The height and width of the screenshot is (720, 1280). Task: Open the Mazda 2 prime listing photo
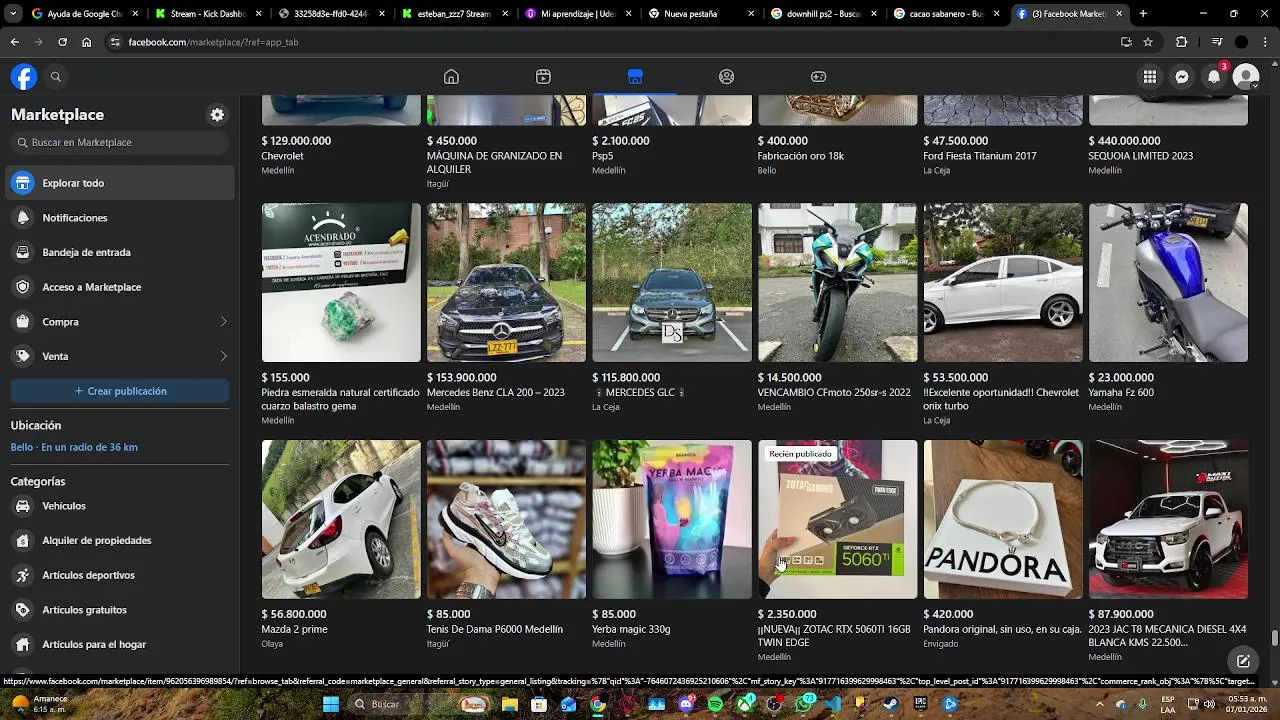click(341, 520)
